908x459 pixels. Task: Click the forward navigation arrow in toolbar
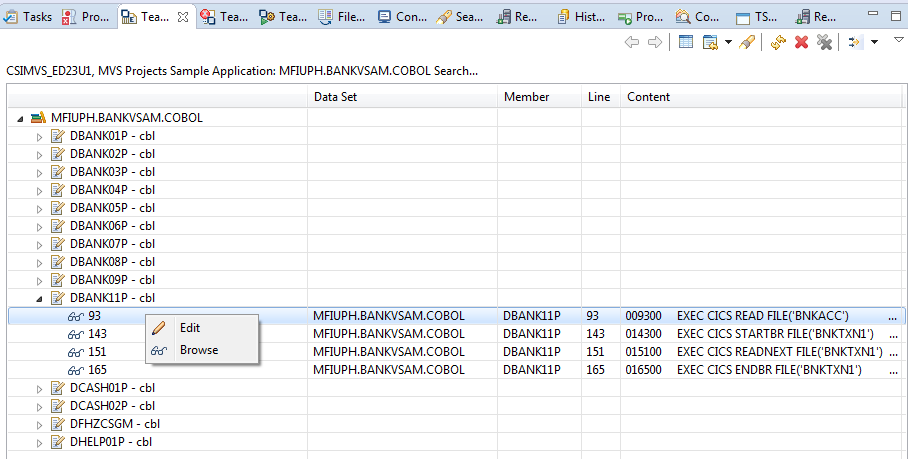pos(655,42)
